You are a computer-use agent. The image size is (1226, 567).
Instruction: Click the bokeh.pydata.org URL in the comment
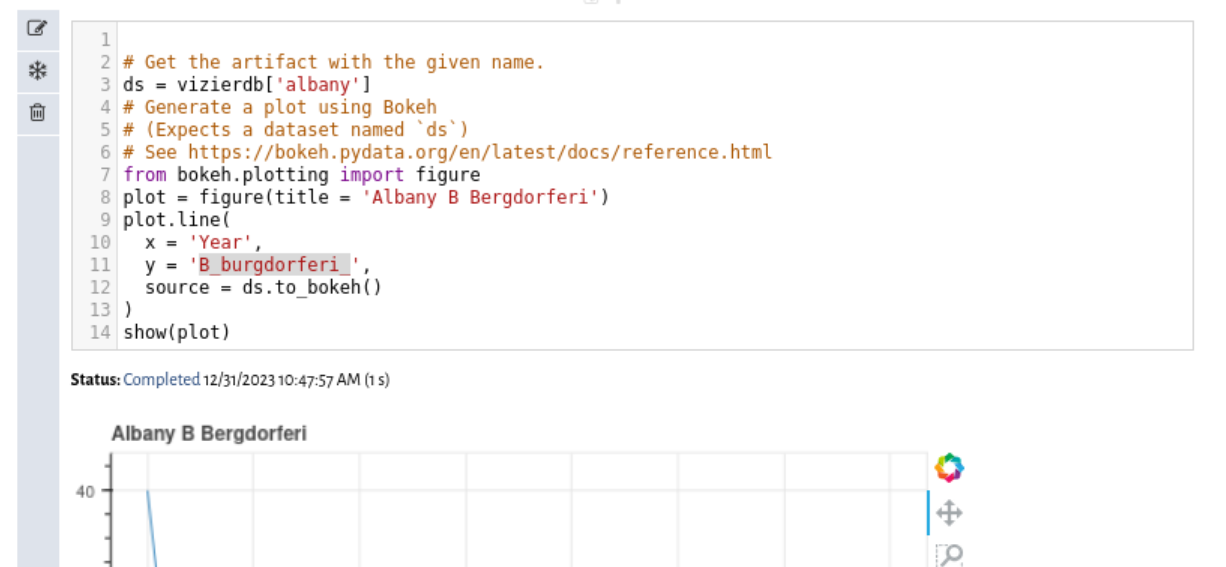coord(480,152)
